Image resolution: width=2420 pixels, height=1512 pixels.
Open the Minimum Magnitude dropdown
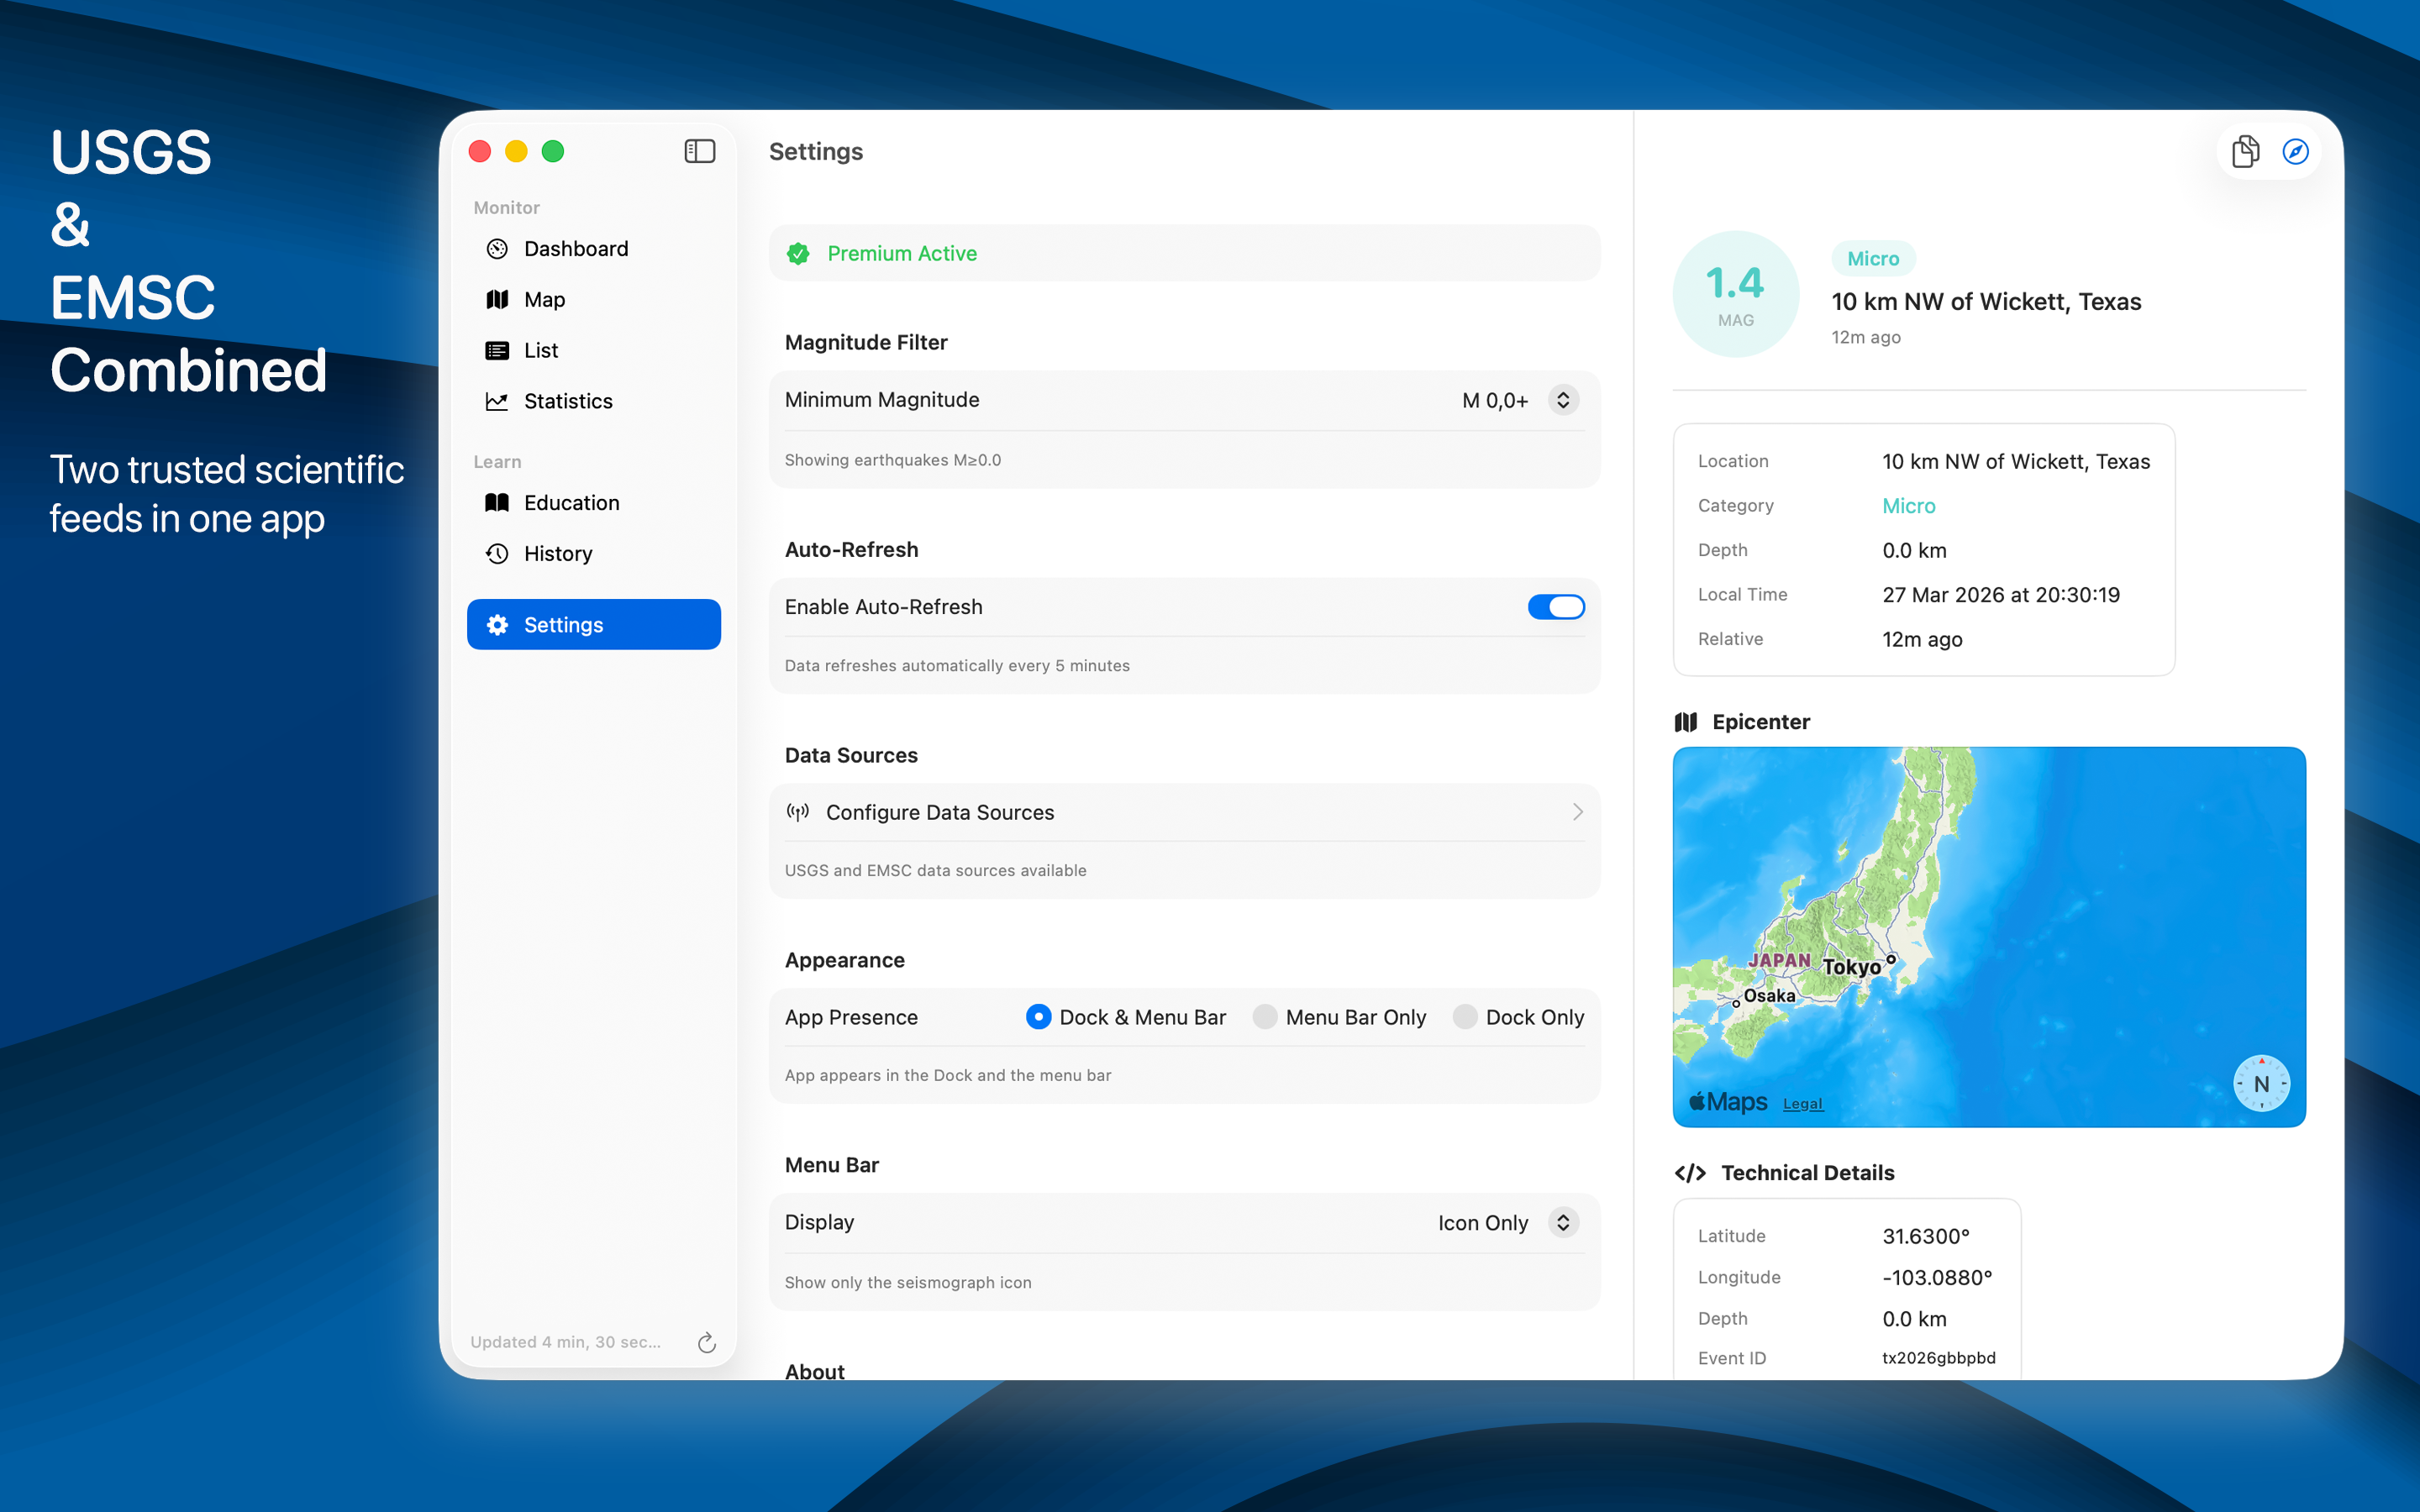pyautogui.click(x=1563, y=400)
